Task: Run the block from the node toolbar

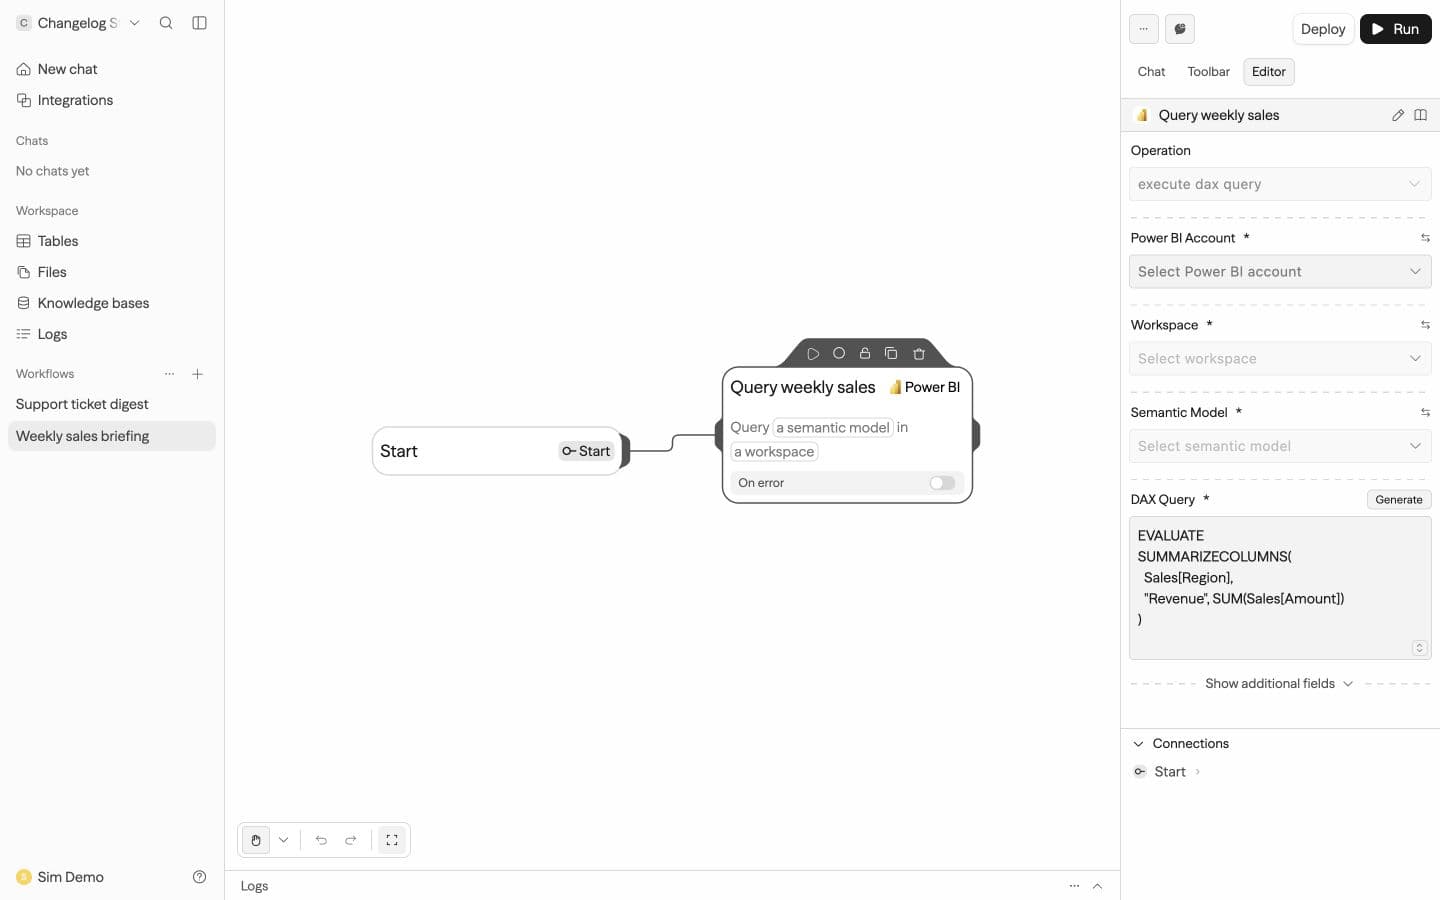Action: pos(813,354)
